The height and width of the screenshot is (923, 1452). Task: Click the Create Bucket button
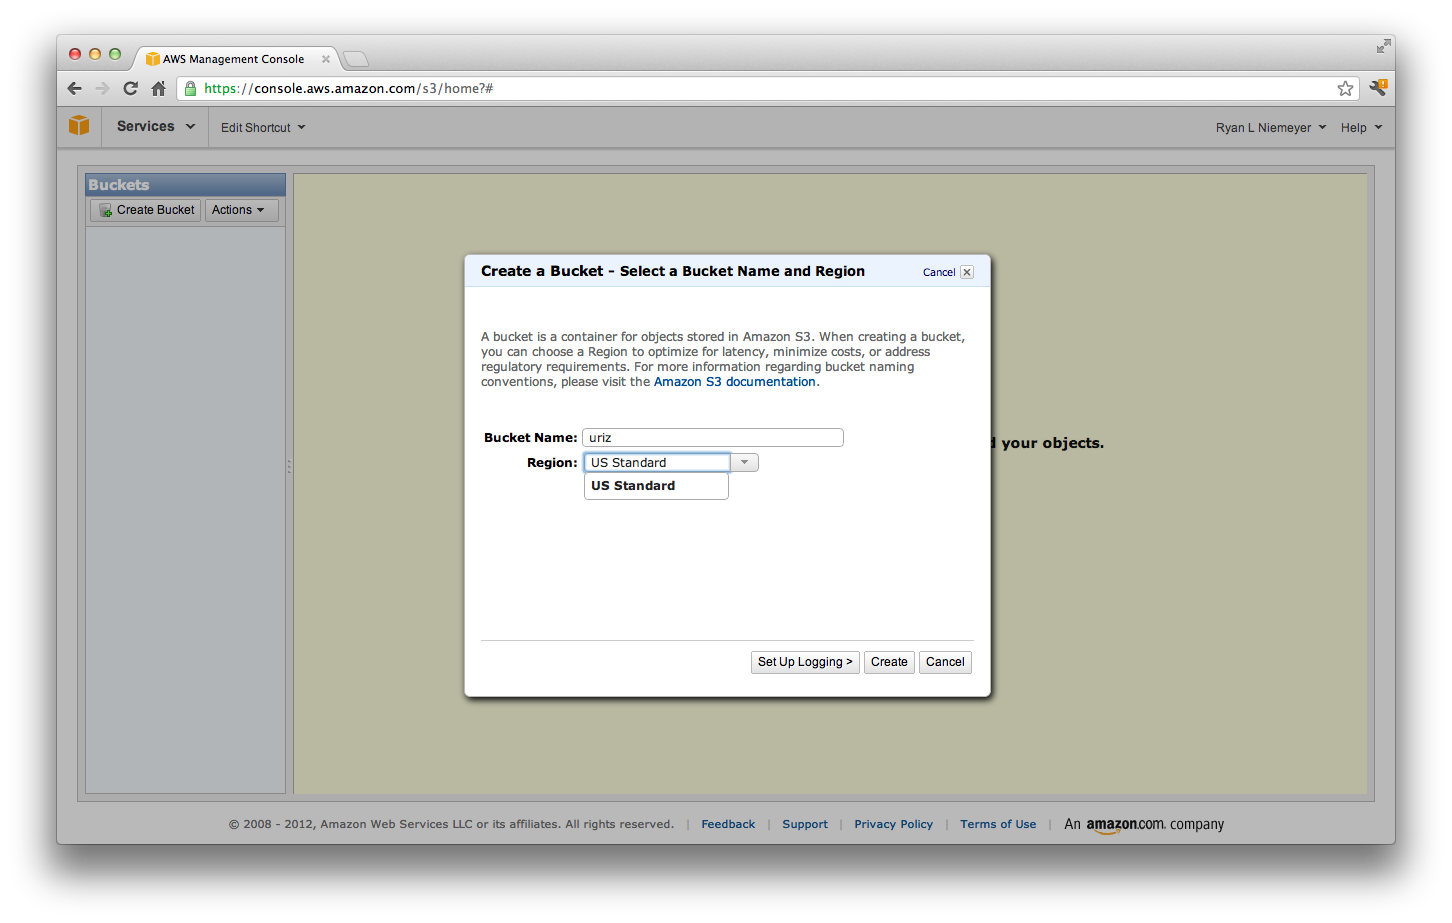pos(146,210)
